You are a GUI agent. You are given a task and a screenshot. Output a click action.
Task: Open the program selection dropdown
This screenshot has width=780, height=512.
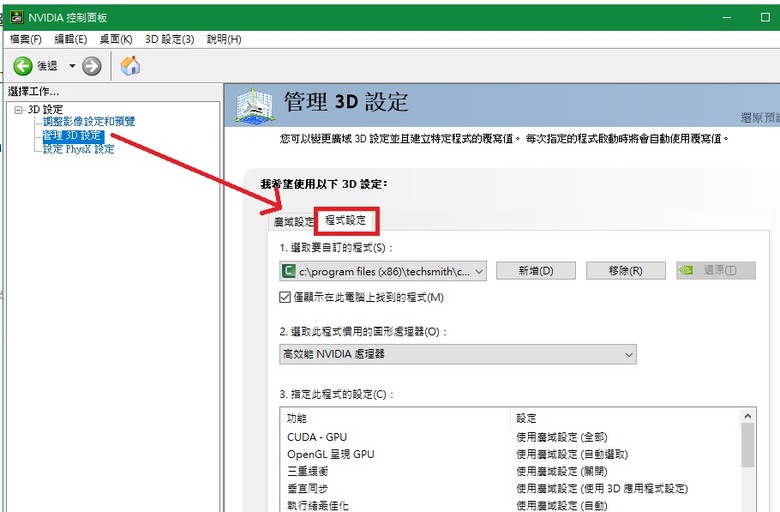tap(383, 272)
